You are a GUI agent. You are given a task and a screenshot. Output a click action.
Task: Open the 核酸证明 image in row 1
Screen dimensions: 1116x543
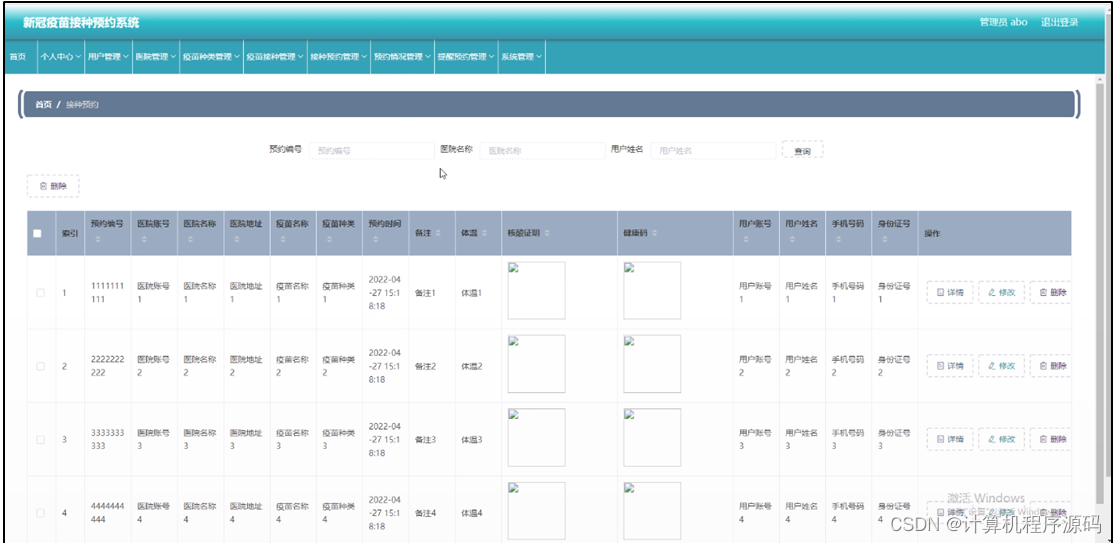click(537, 290)
